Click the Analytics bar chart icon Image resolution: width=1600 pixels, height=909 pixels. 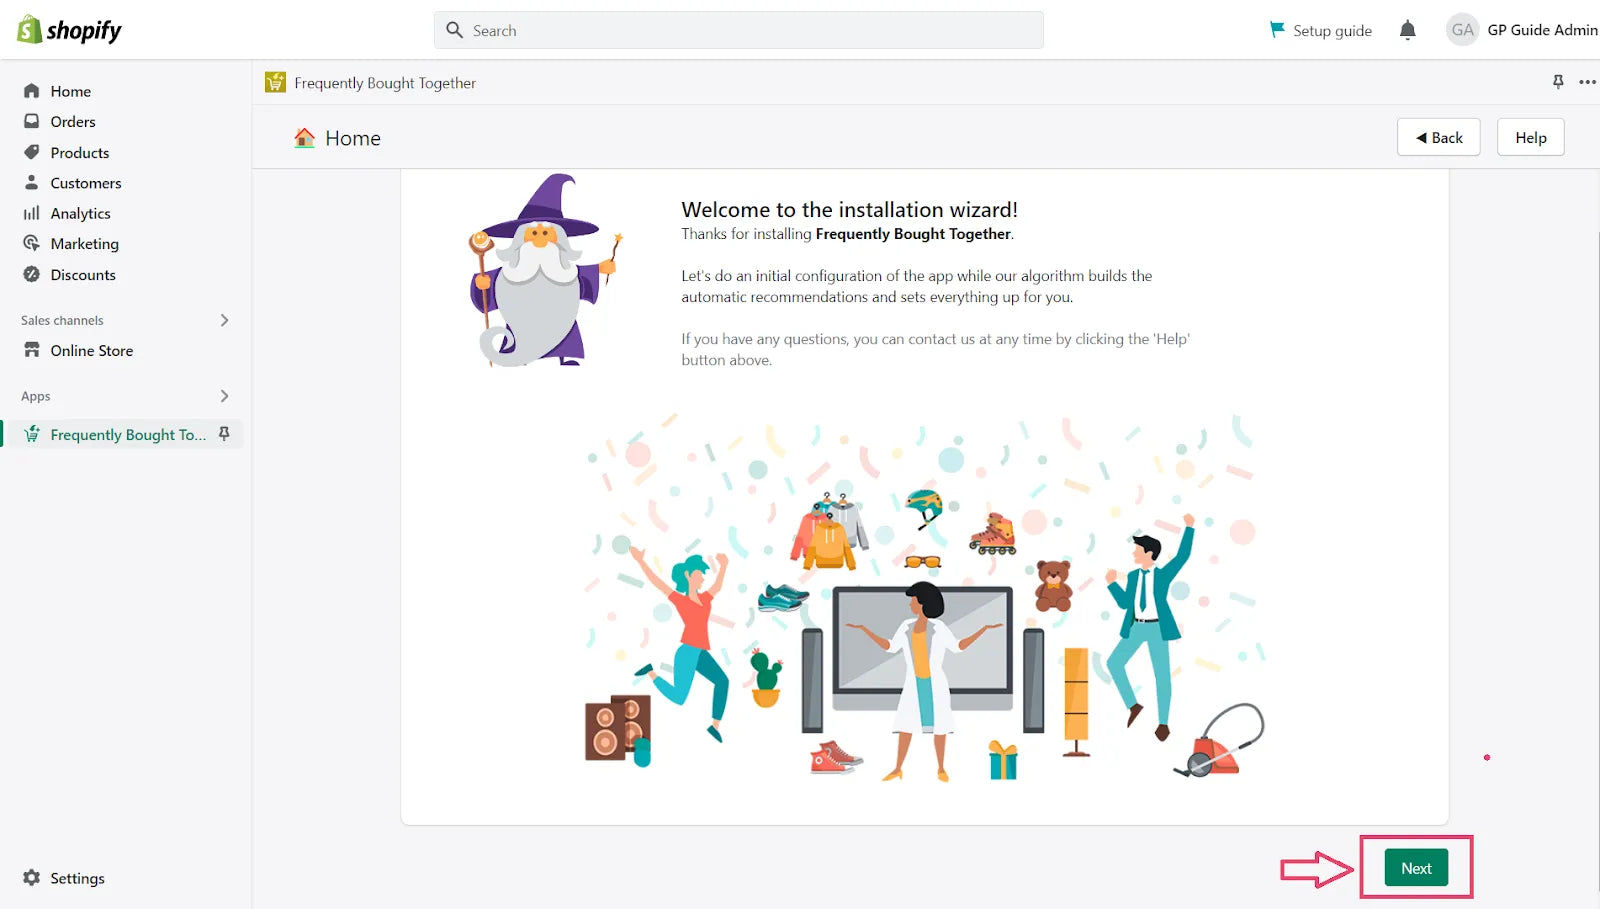pyautogui.click(x=32, y=213)
